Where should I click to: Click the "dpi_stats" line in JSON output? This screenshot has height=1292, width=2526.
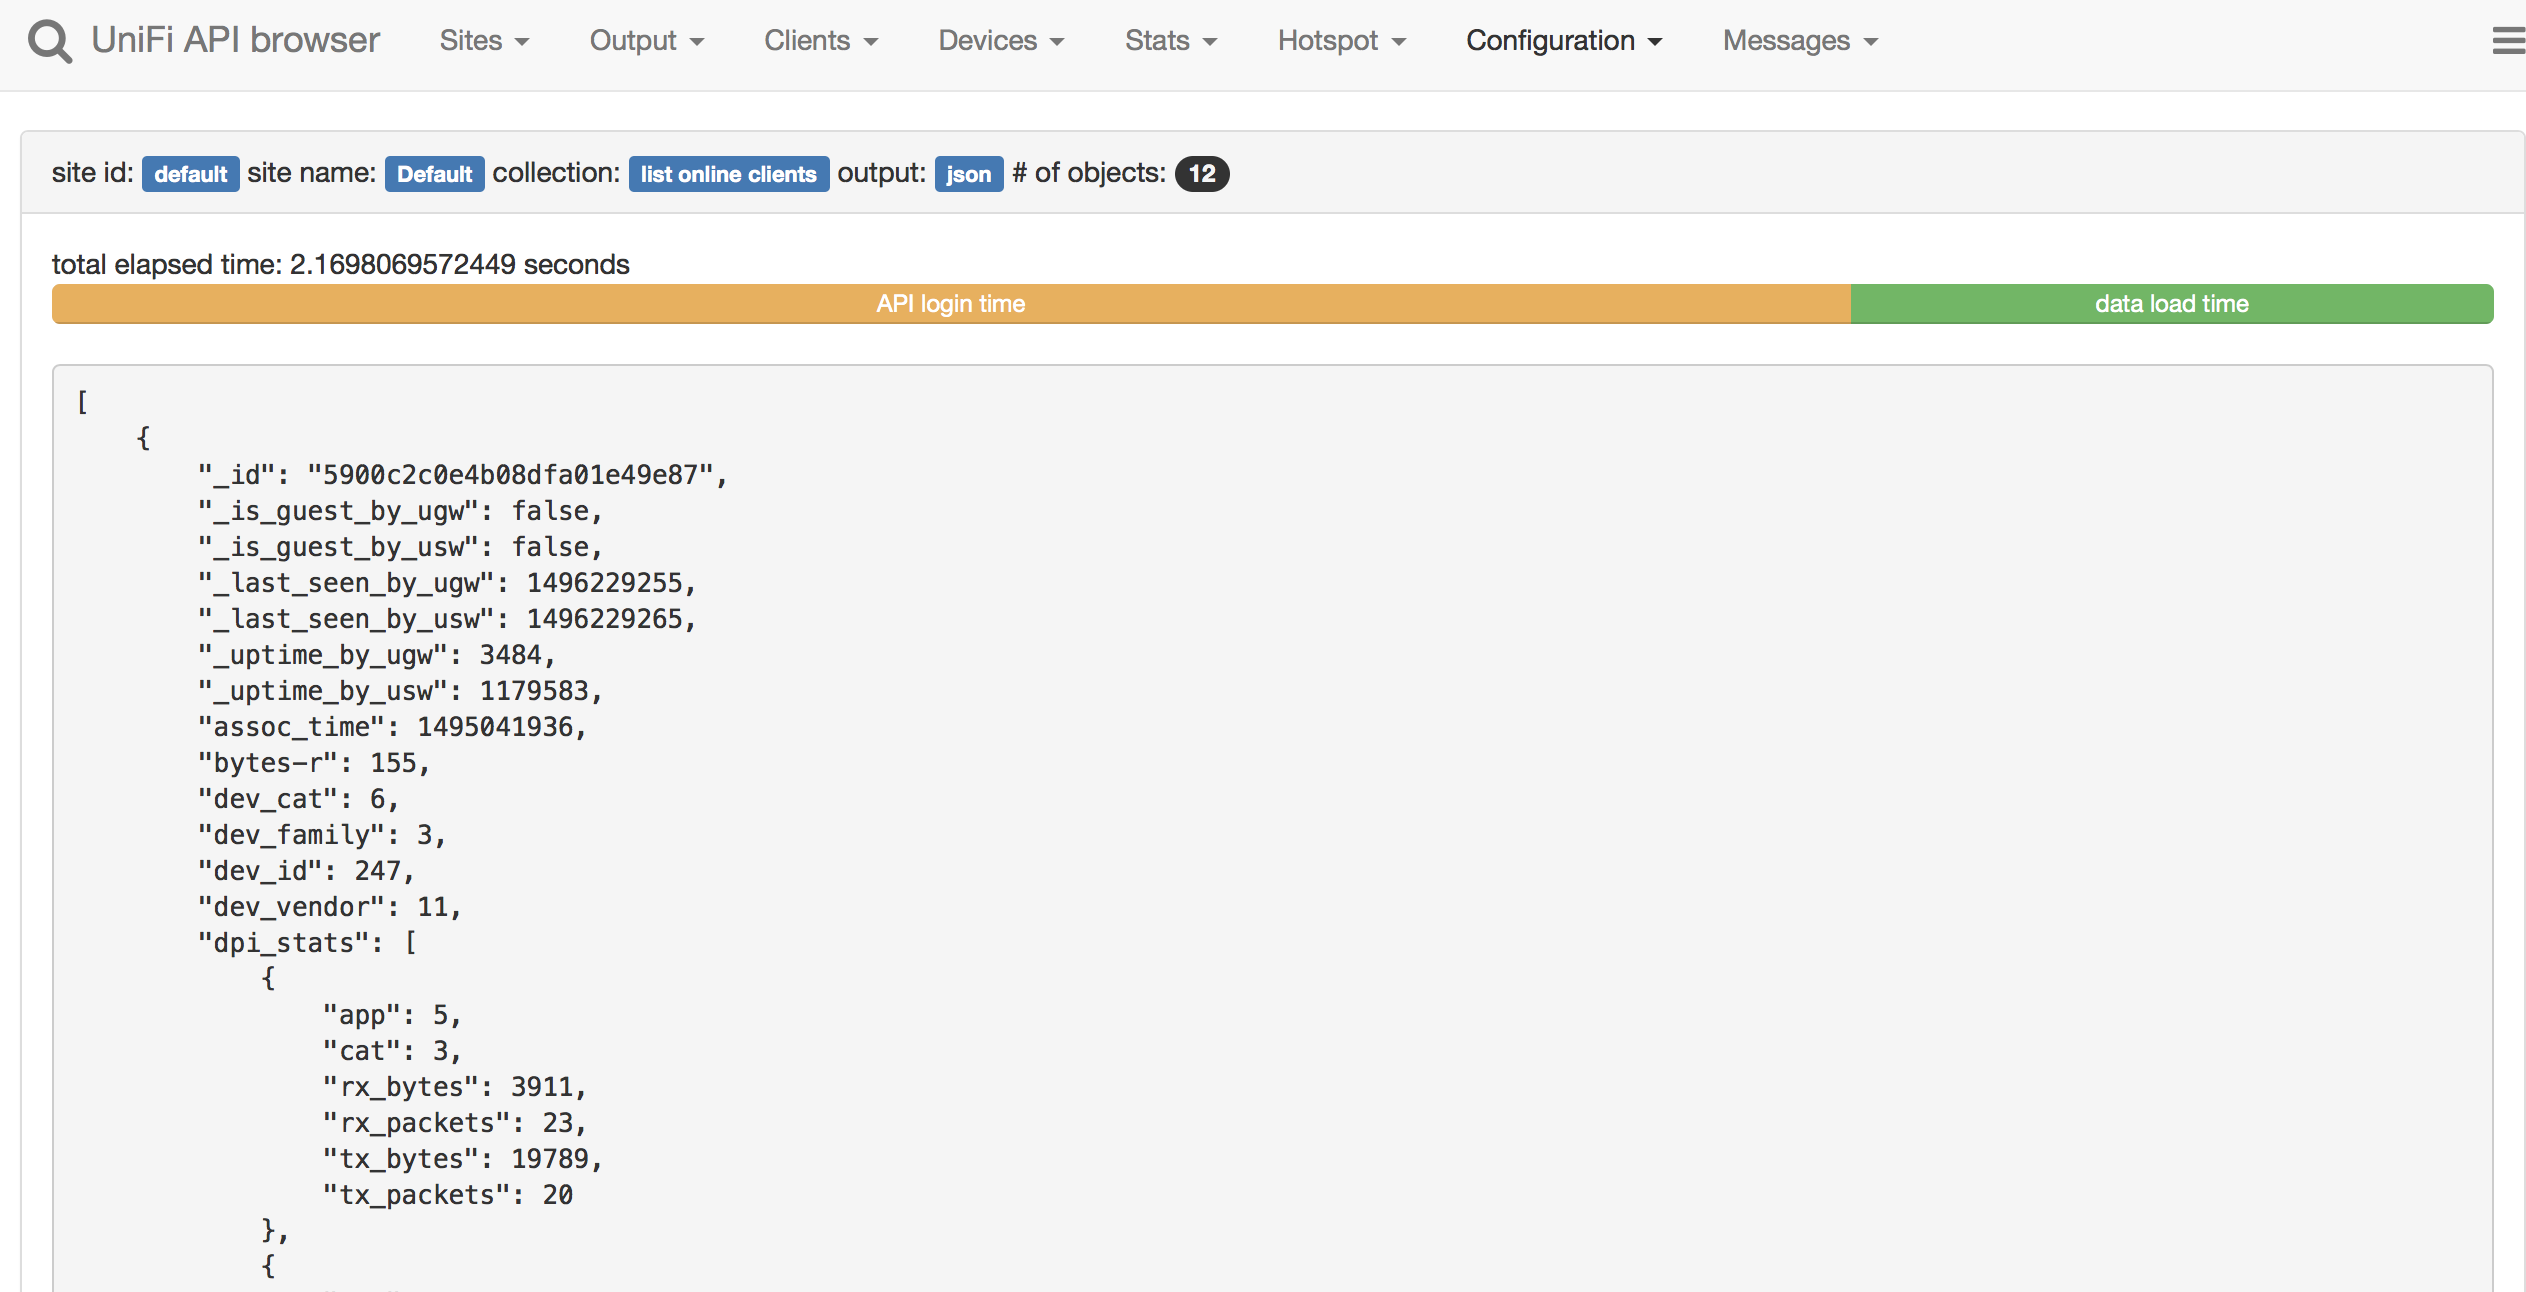(x=306, y=943)
